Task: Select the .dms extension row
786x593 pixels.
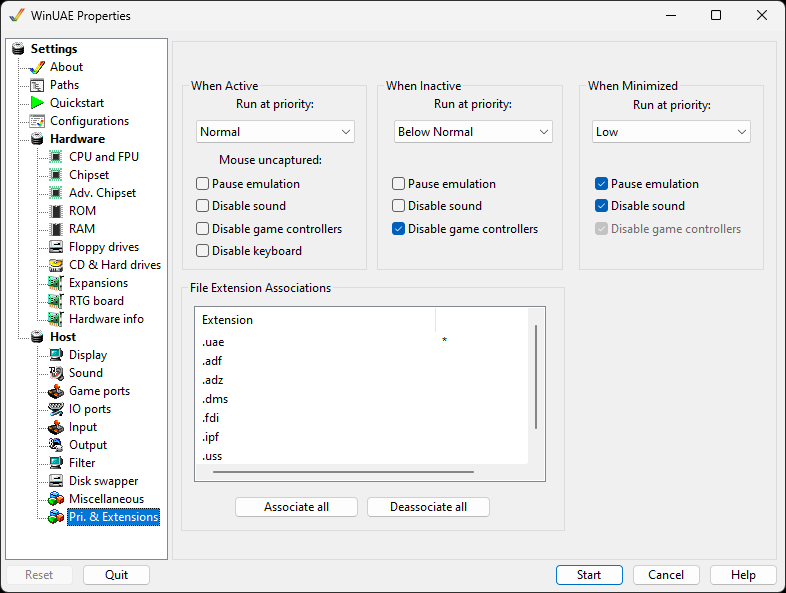Action: click(x=361, y=399)
